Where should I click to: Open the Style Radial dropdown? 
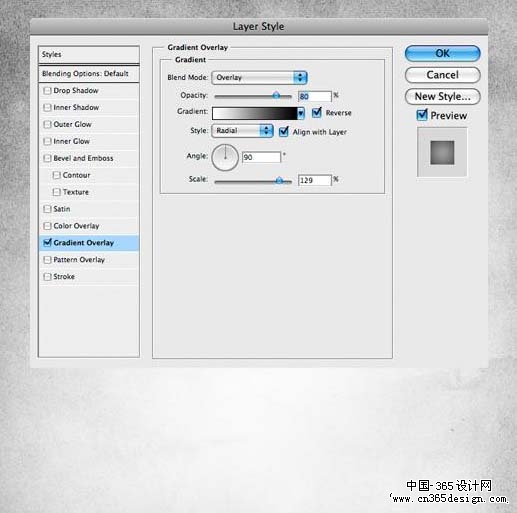pyautogui.click(x=242, y=131)
